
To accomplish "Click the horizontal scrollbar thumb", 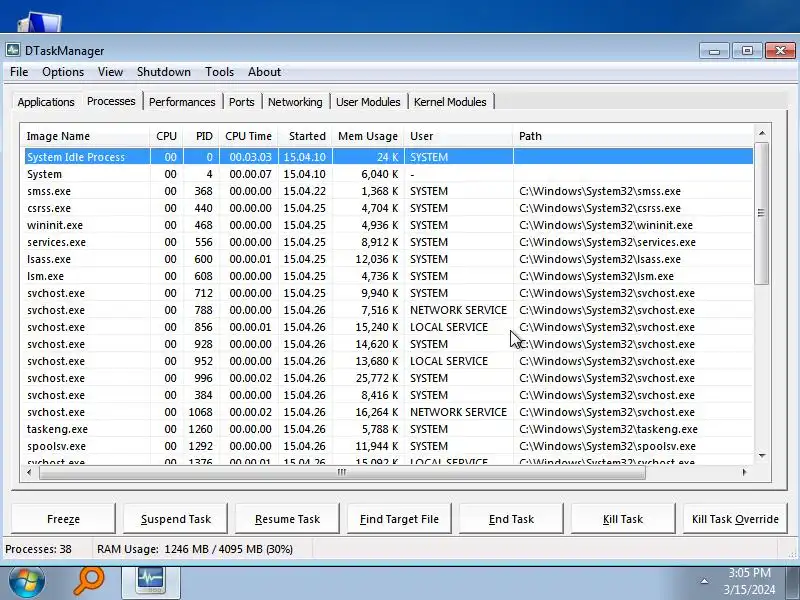I will 342,472.
